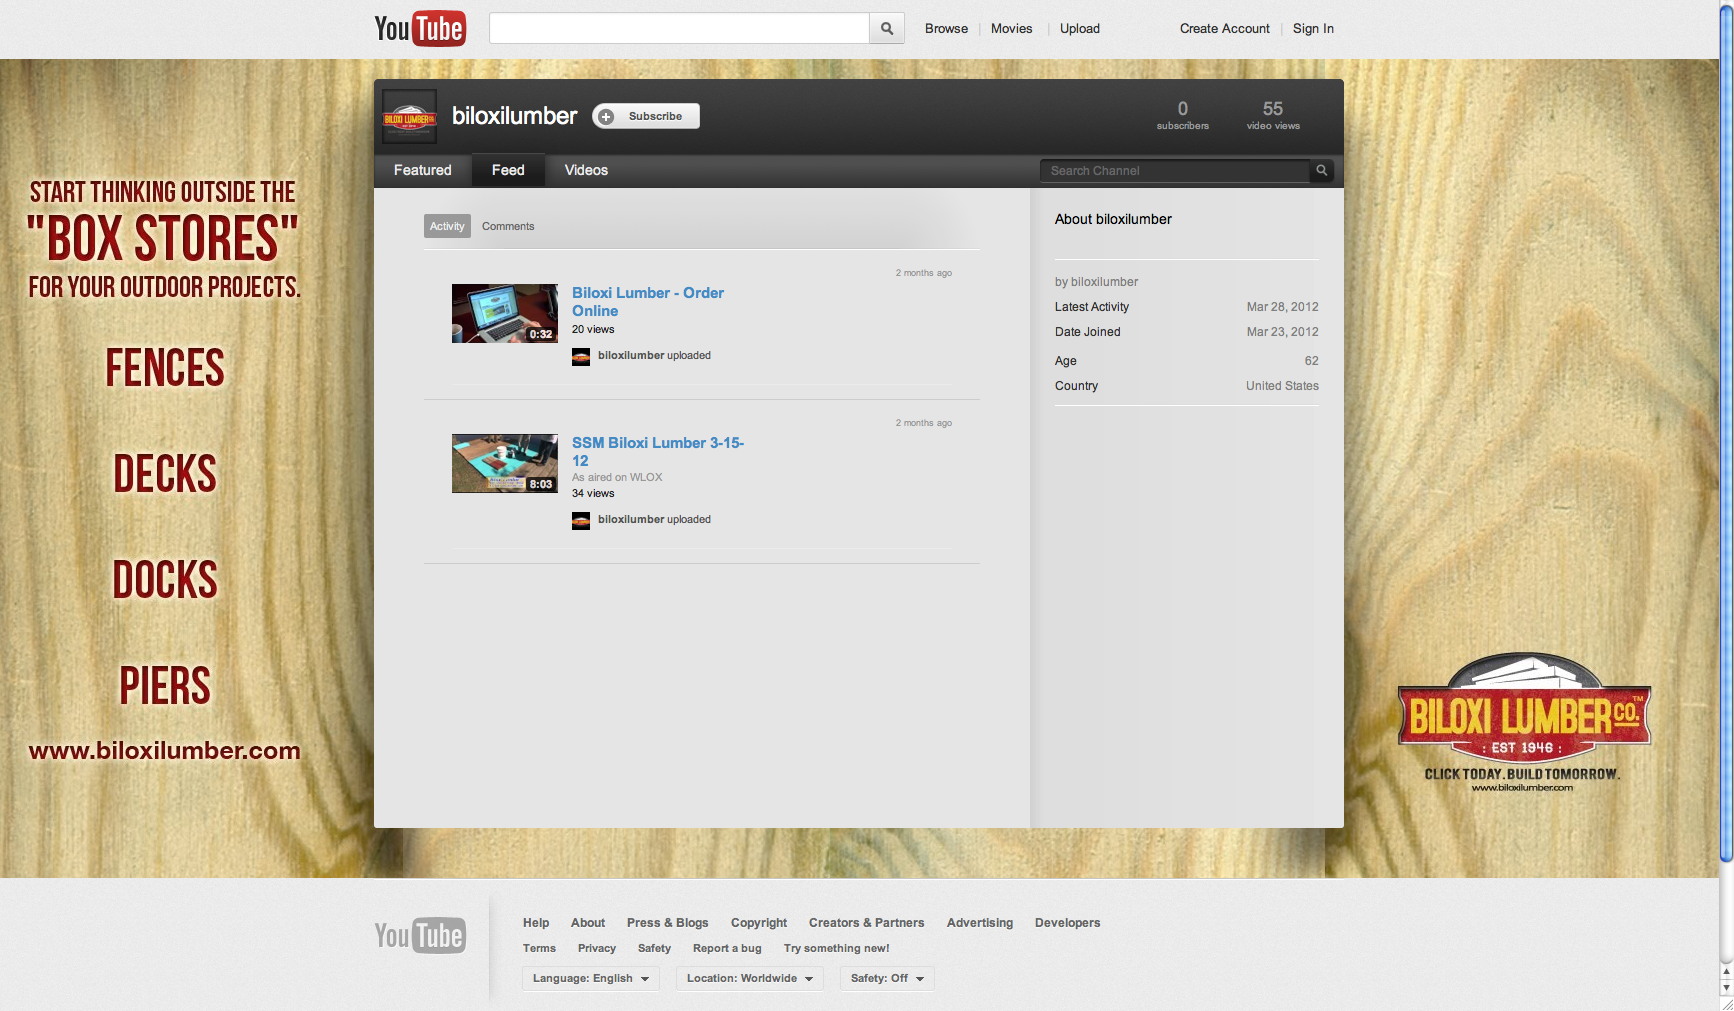Play the SSM Biloxi Lumber video thumbnail
Screen dimensions: 1734x1011
coord(505,464)
